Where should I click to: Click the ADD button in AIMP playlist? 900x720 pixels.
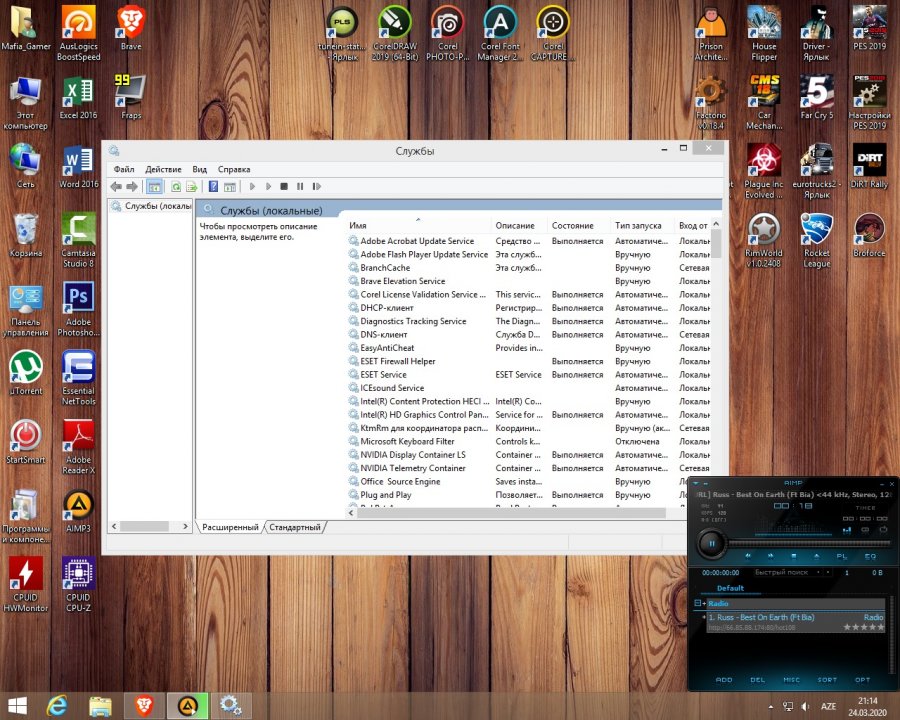coord(723,680)
